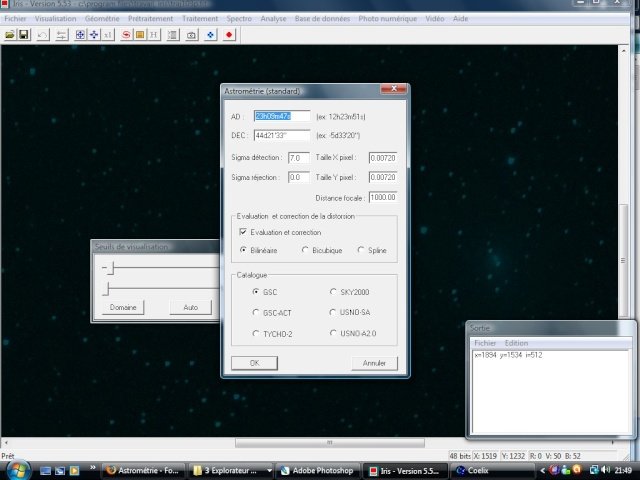Select the Bilinéaire distortion option
Viewport: 640px width, 480px height.
(x=243, y=250)
